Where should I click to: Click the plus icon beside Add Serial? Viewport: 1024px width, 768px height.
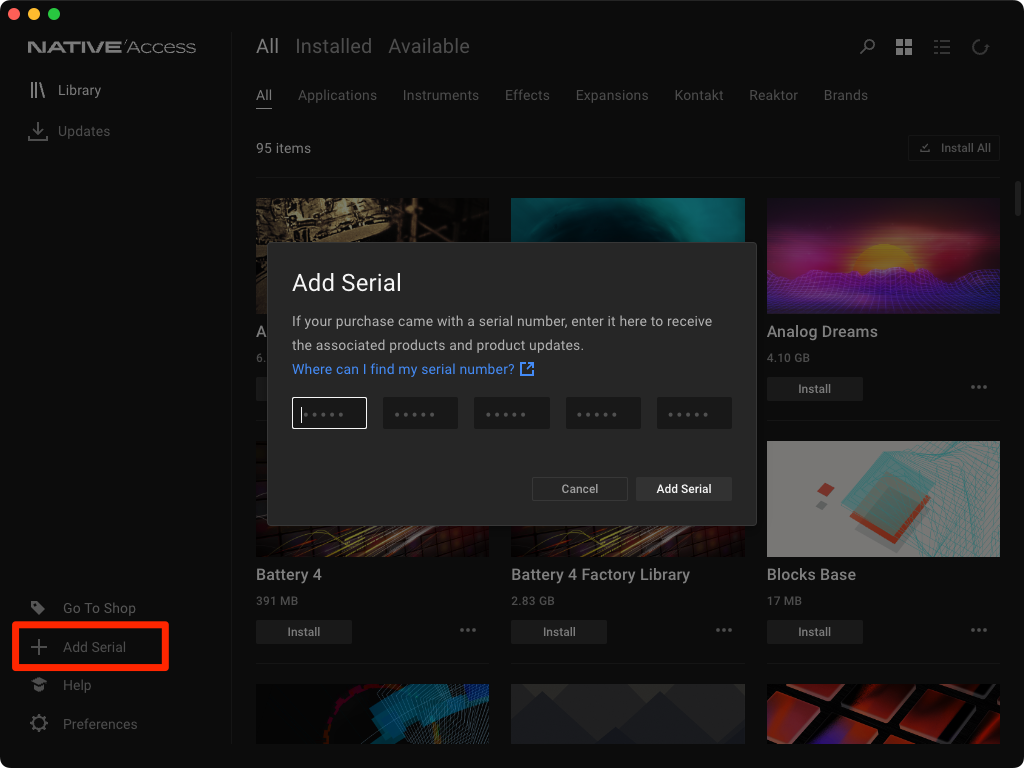tap(39, 647)
